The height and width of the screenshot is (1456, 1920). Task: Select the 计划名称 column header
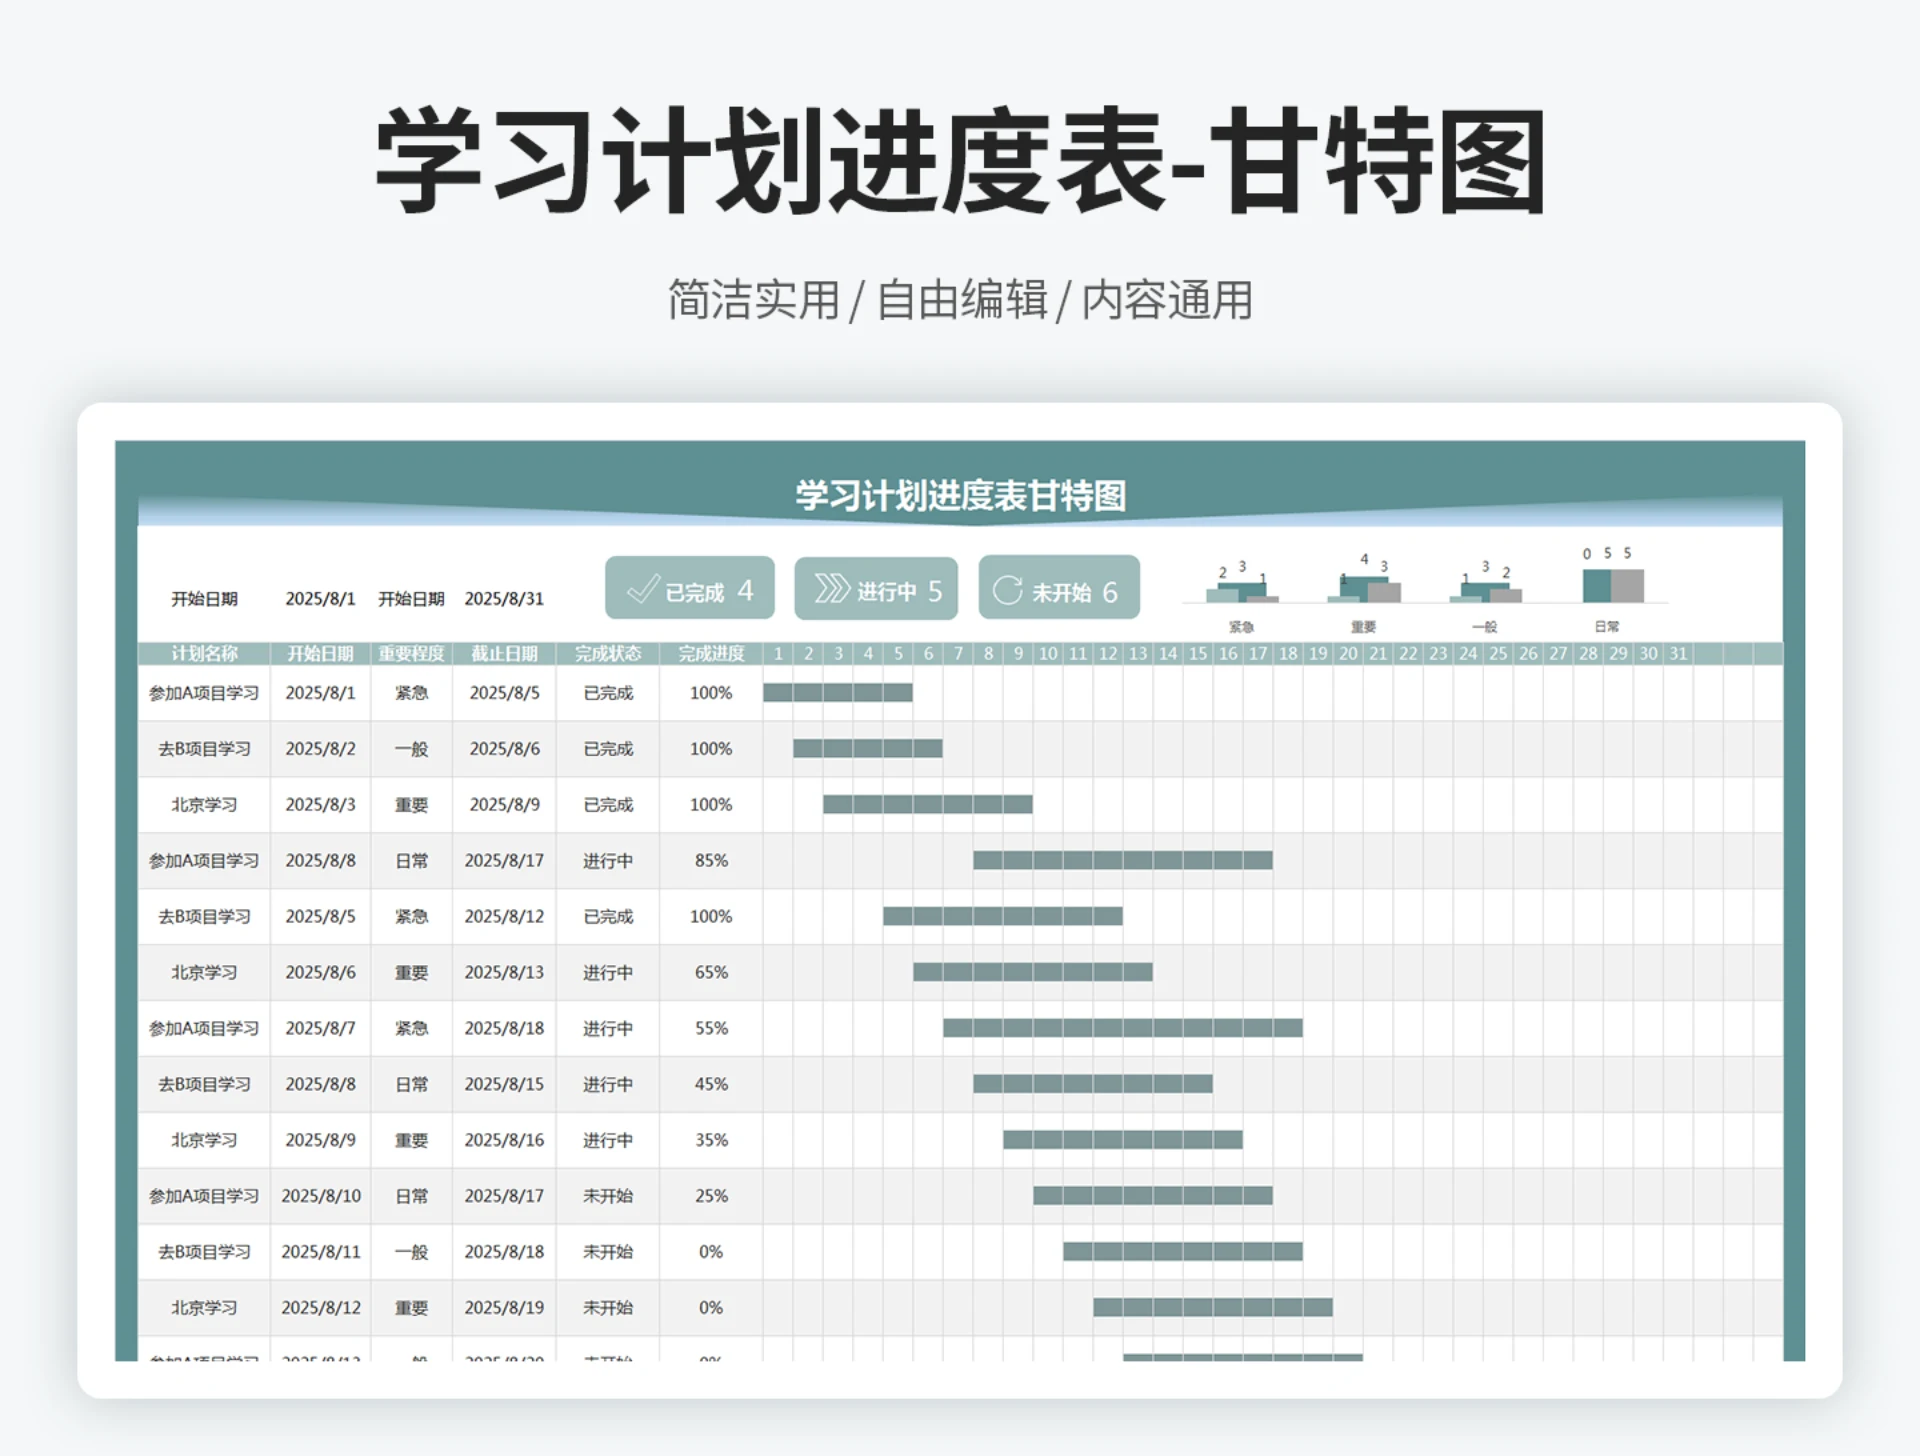click(205, 654)
